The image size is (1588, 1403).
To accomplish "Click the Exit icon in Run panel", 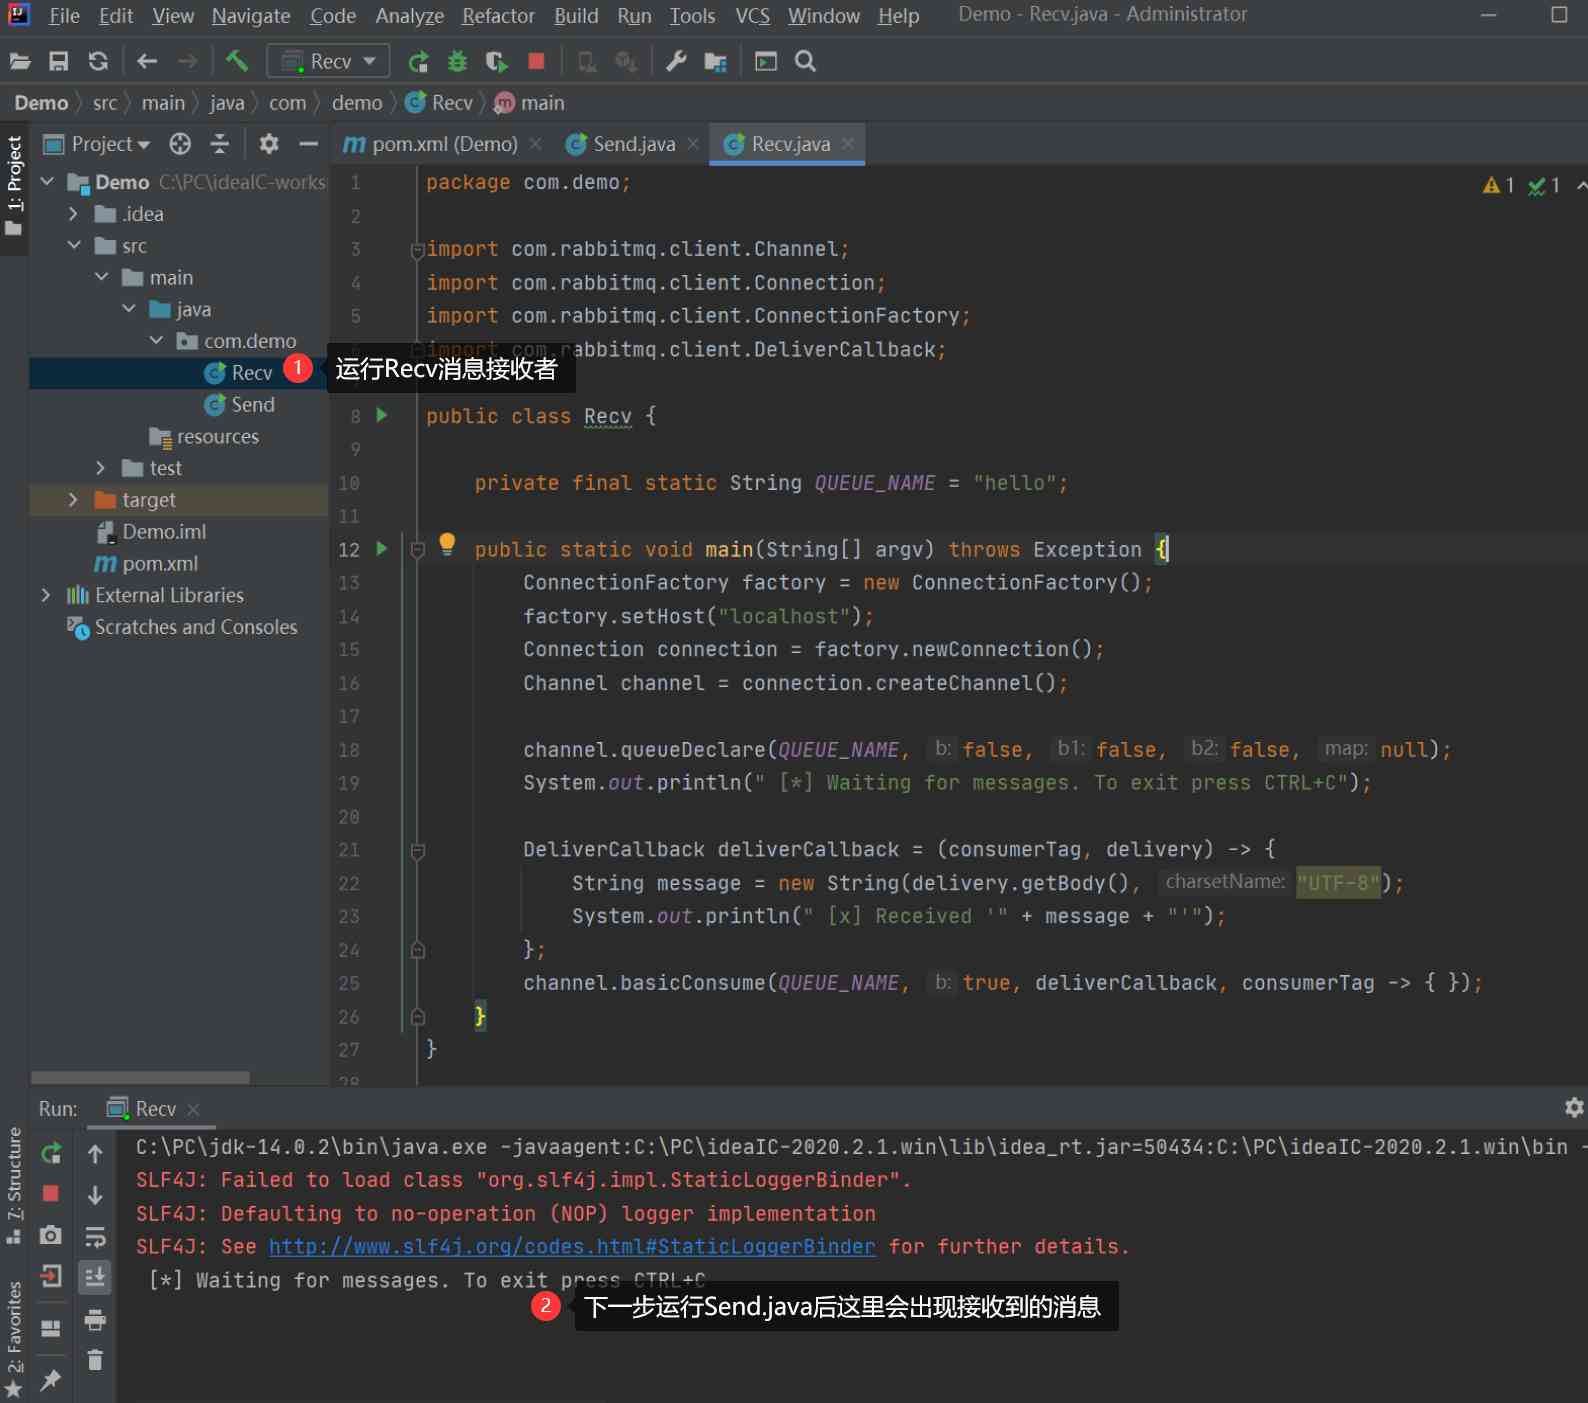I will [51, 1276].
